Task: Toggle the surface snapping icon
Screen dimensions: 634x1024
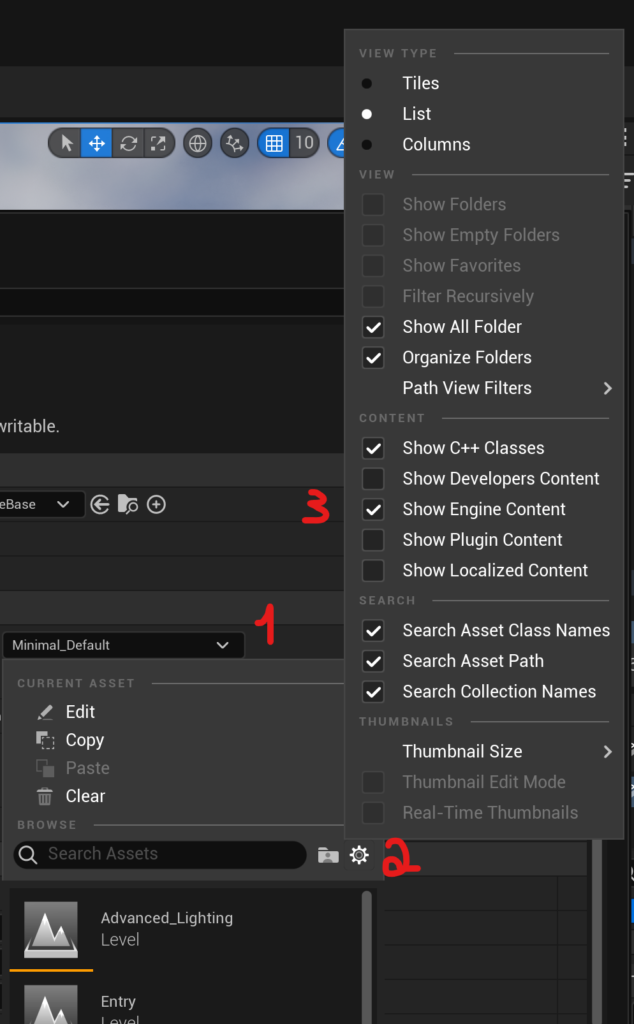Action: tap(235, 143)
